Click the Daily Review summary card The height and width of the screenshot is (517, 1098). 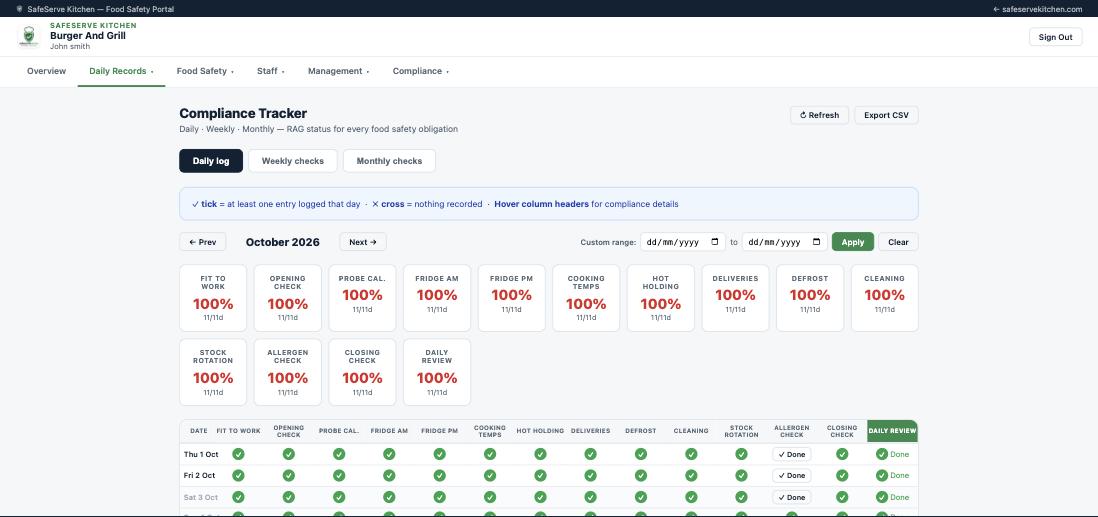(x=437, y=372)
